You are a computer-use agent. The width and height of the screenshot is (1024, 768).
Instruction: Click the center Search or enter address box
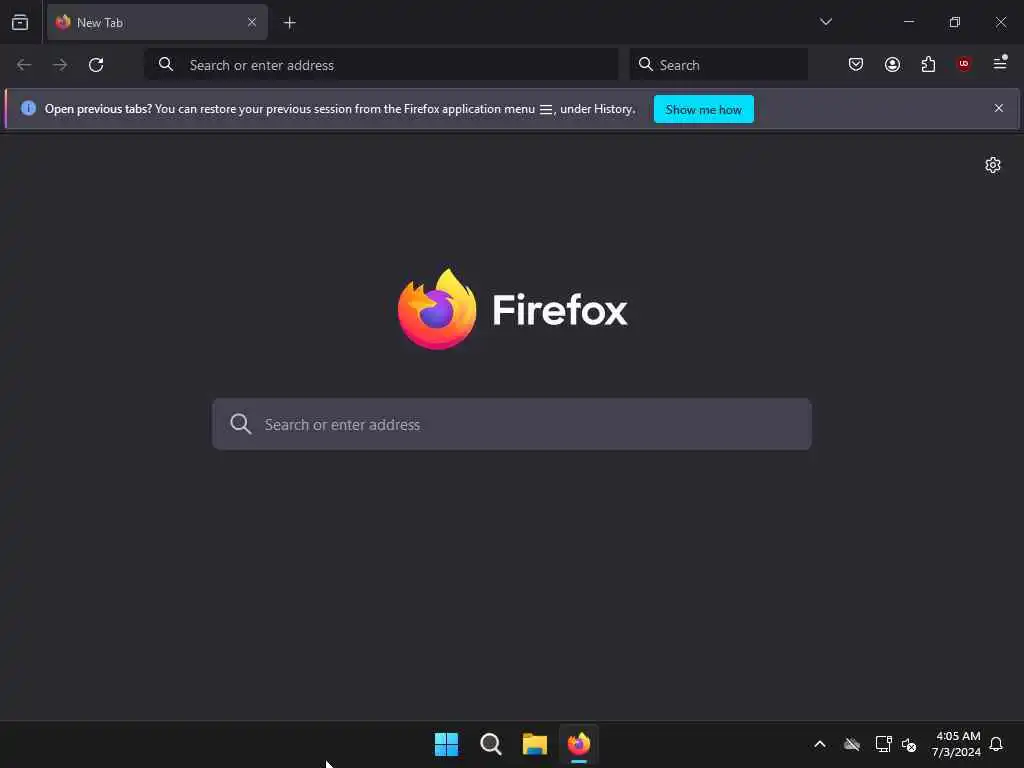click(512, 424)
